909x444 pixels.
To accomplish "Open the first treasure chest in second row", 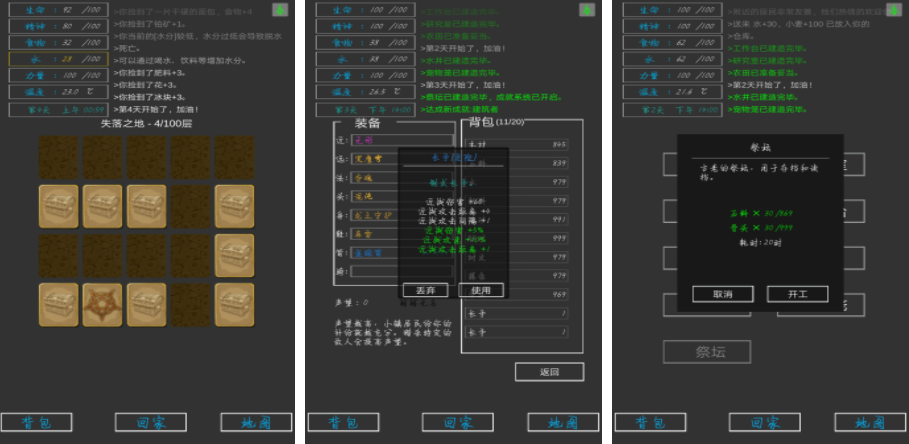I will click(x=58, y=206).
